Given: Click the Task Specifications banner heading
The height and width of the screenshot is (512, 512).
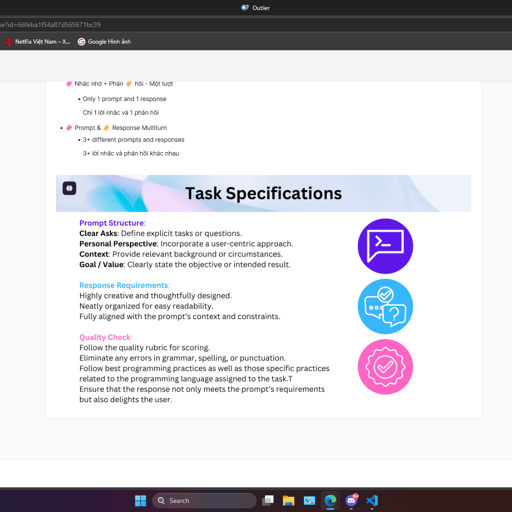Looking at the screenshot, I should (263, 193).
